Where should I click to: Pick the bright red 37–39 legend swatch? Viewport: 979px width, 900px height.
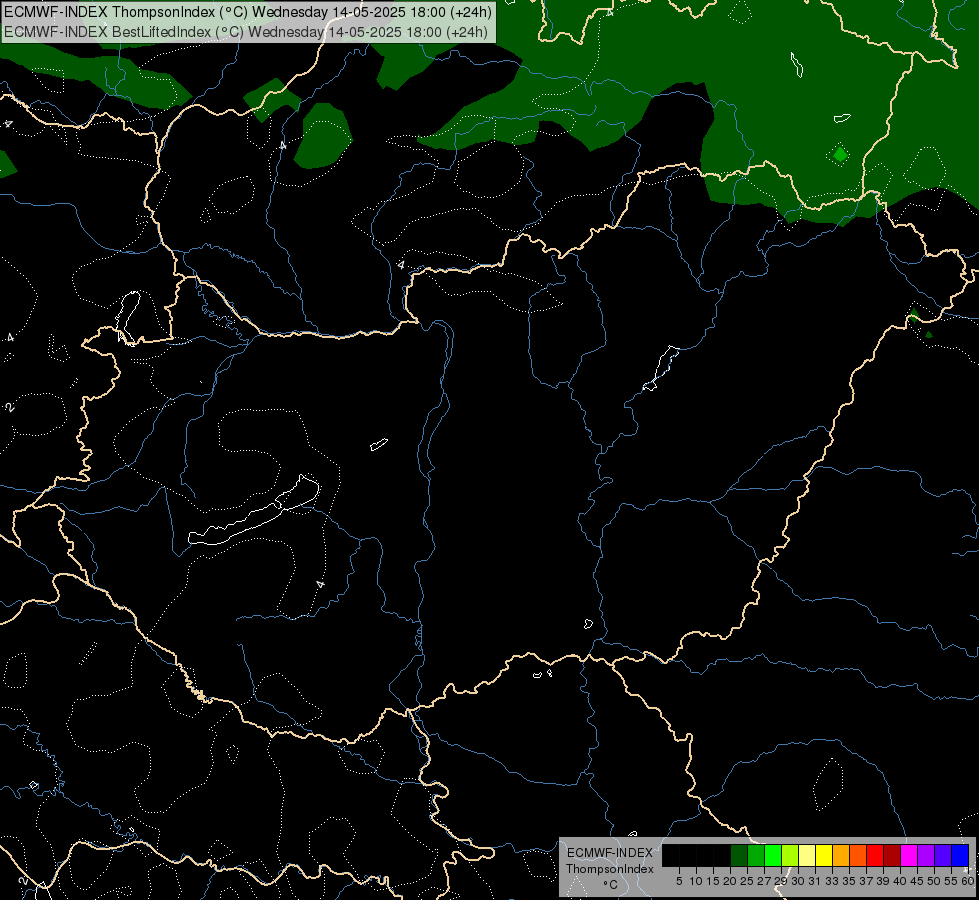(875, 855)
